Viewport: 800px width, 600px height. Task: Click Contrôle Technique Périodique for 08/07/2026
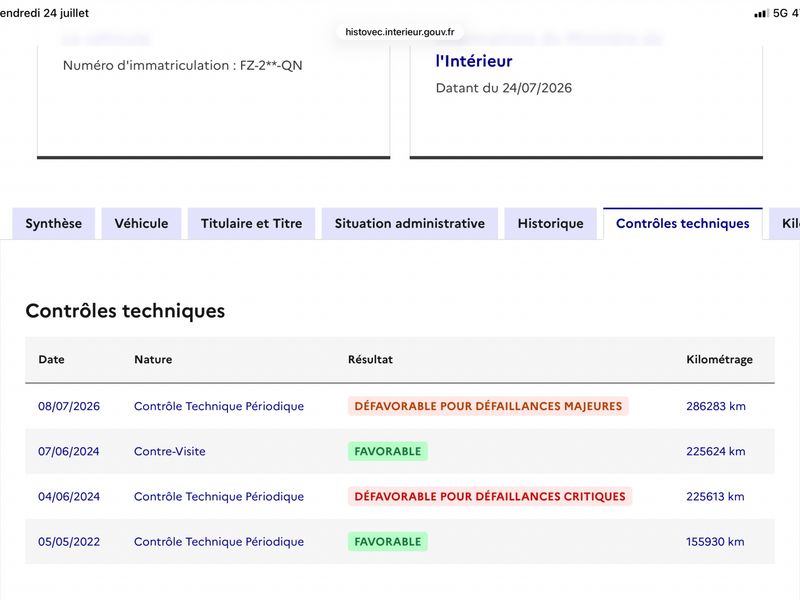coord(219,406)
